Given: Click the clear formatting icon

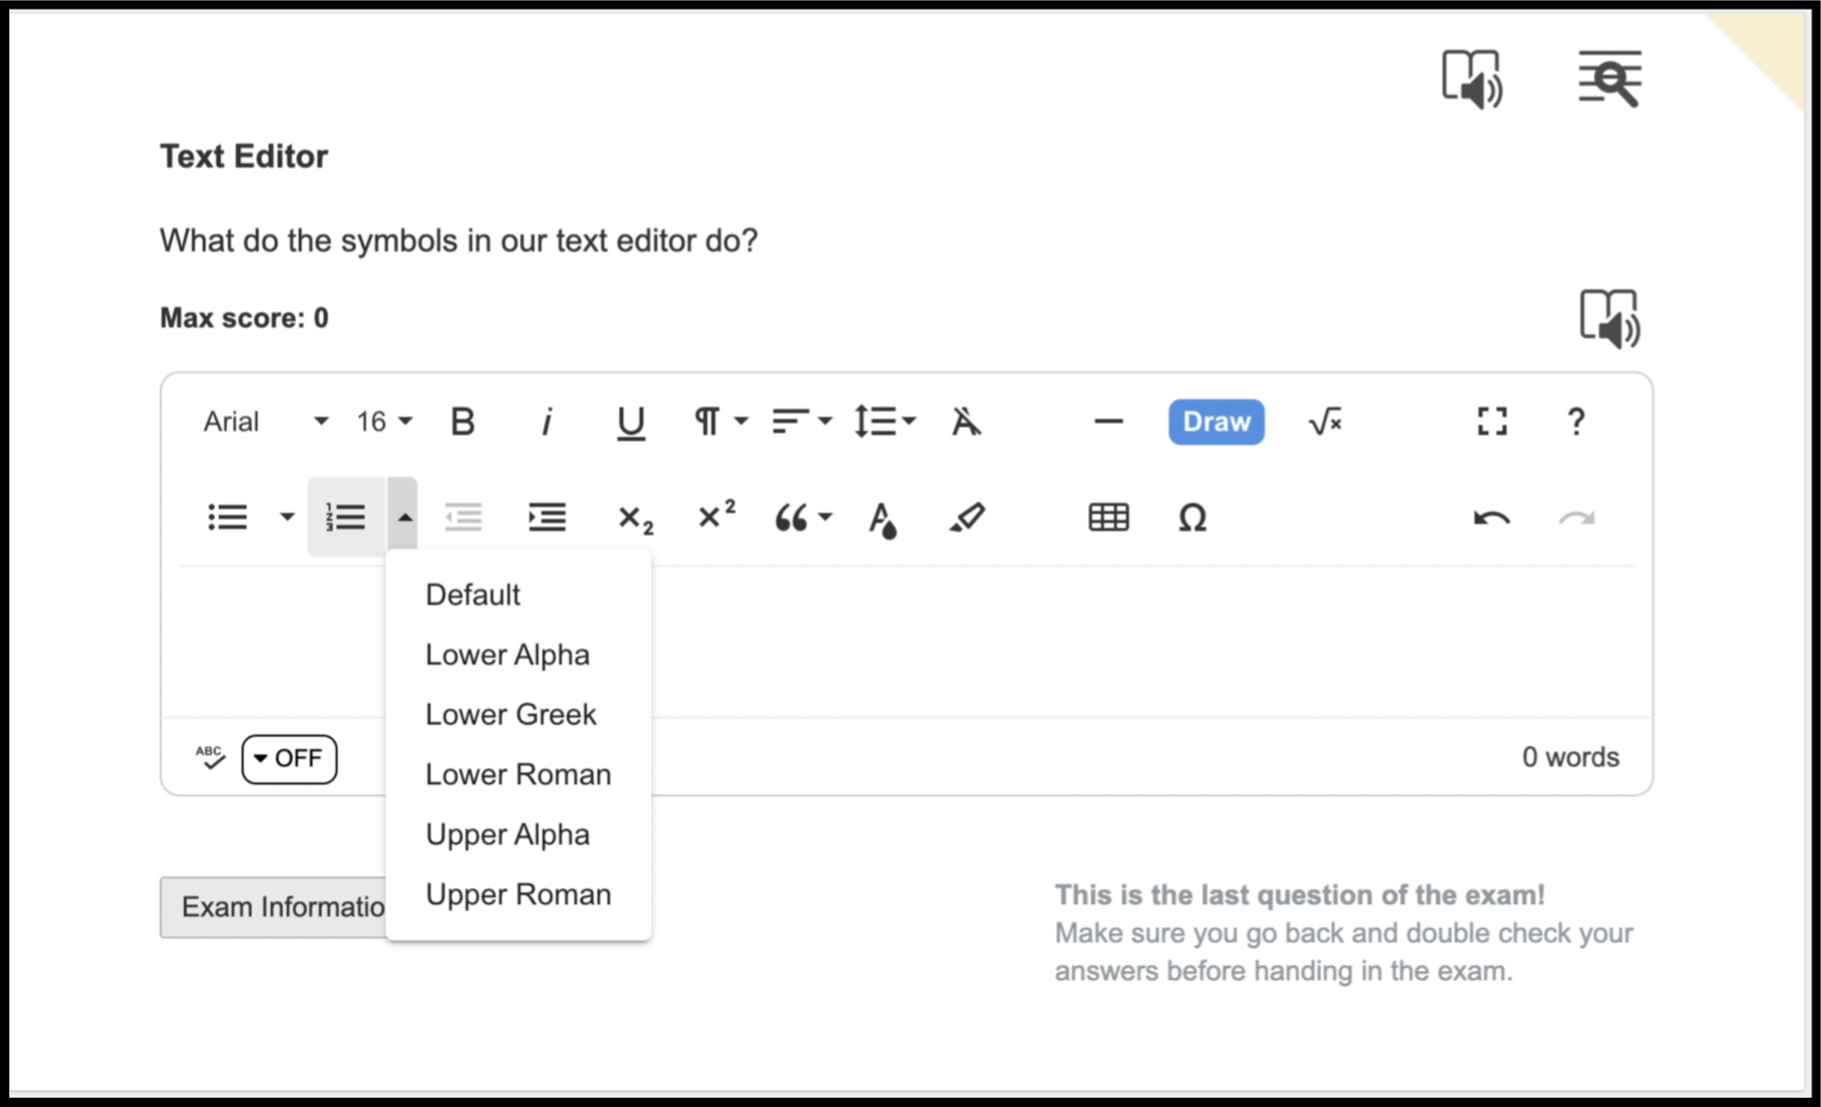Looking at the screenshot, I should pos(966,422).
